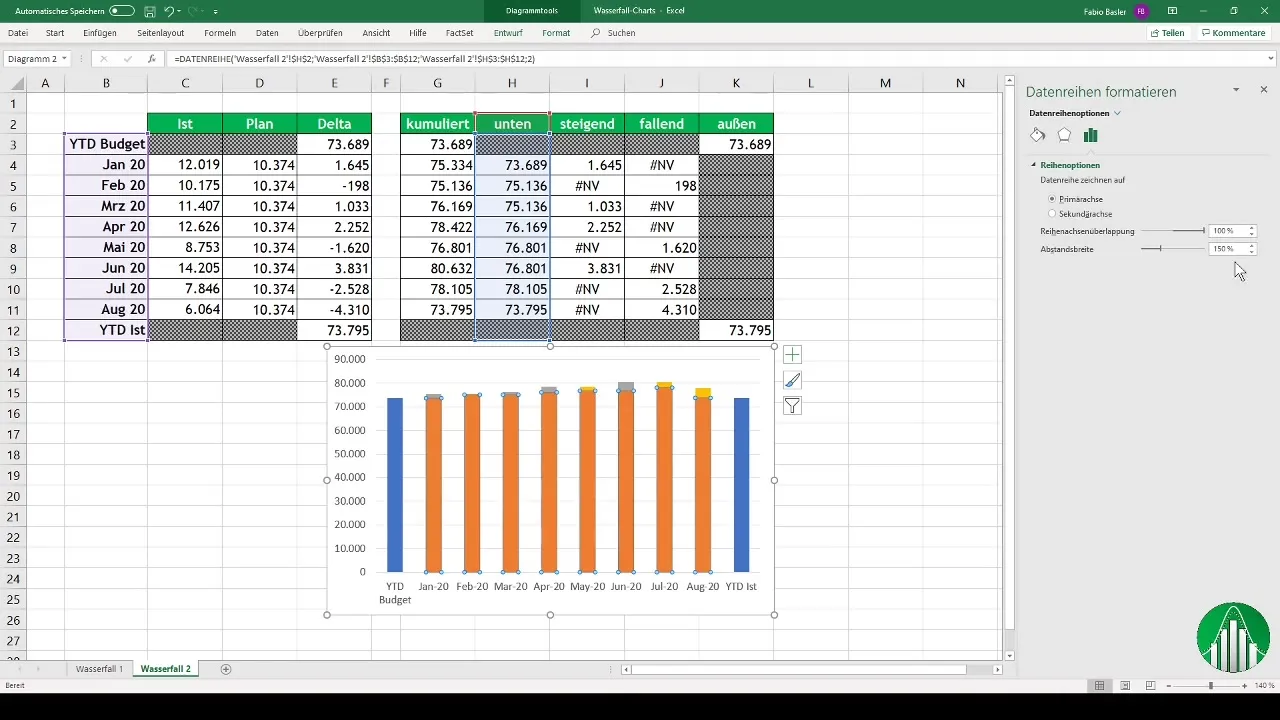Open the Fill & Line paint bucket options
The image size is (1280, 720).
[x=1038, y=135]
